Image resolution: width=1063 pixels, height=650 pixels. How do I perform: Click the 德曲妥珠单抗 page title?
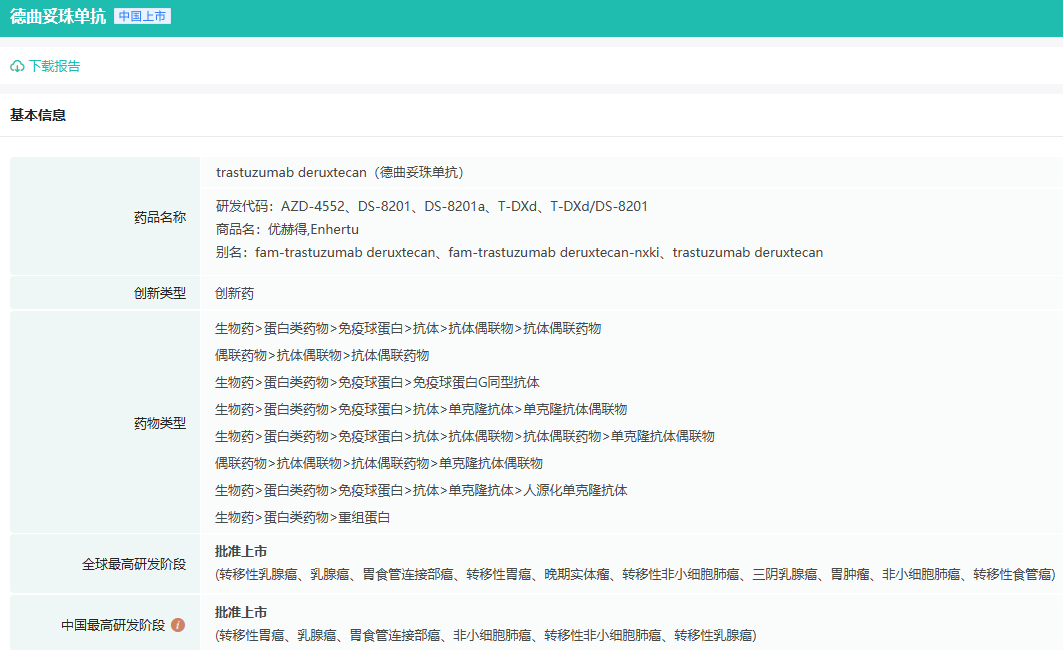pyautogui.click(x=58, y=17)
